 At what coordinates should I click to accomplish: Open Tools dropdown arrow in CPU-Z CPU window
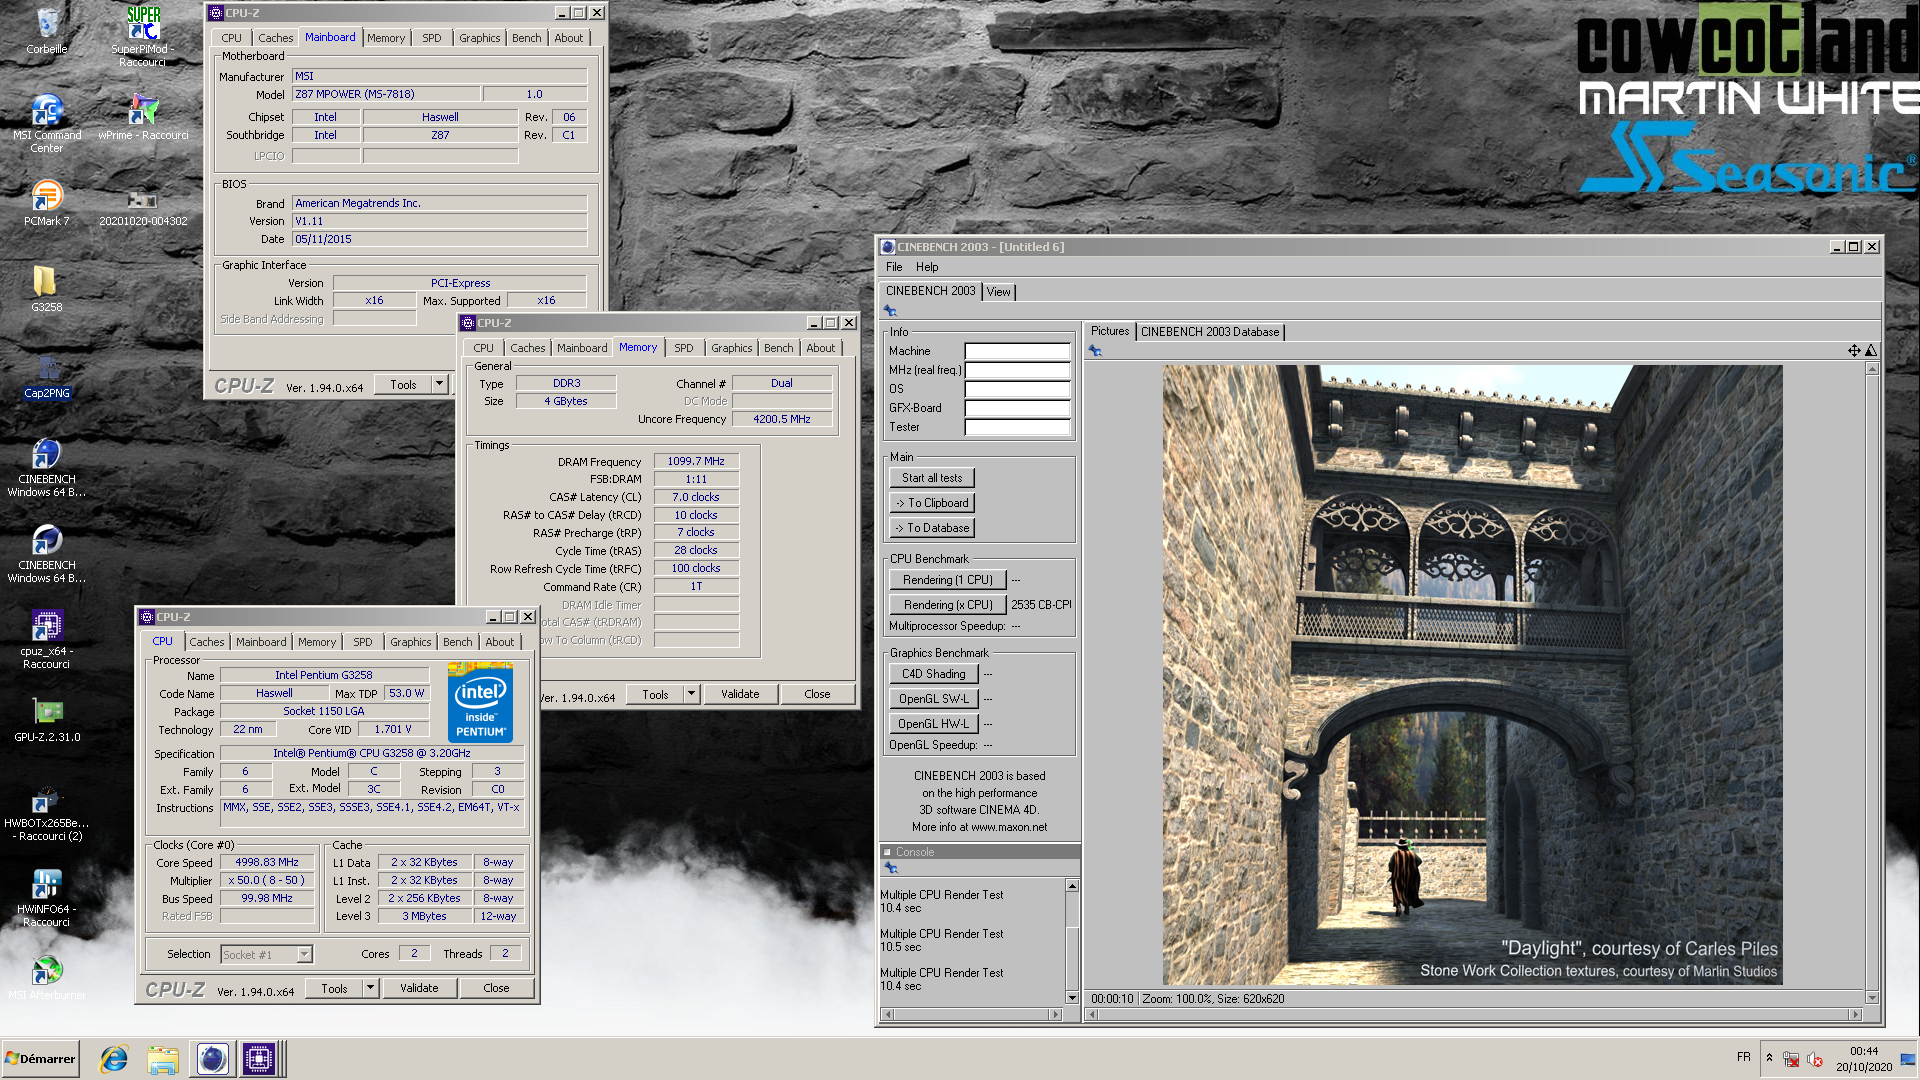pyautogui.click(x=370, y=988)
